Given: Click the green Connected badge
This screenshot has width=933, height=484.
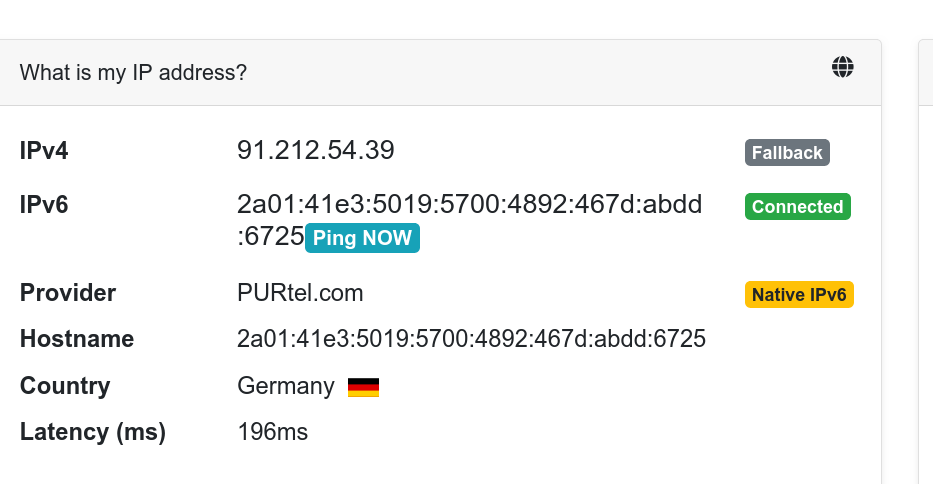Looking at the screenshot, I should point(798,207).
